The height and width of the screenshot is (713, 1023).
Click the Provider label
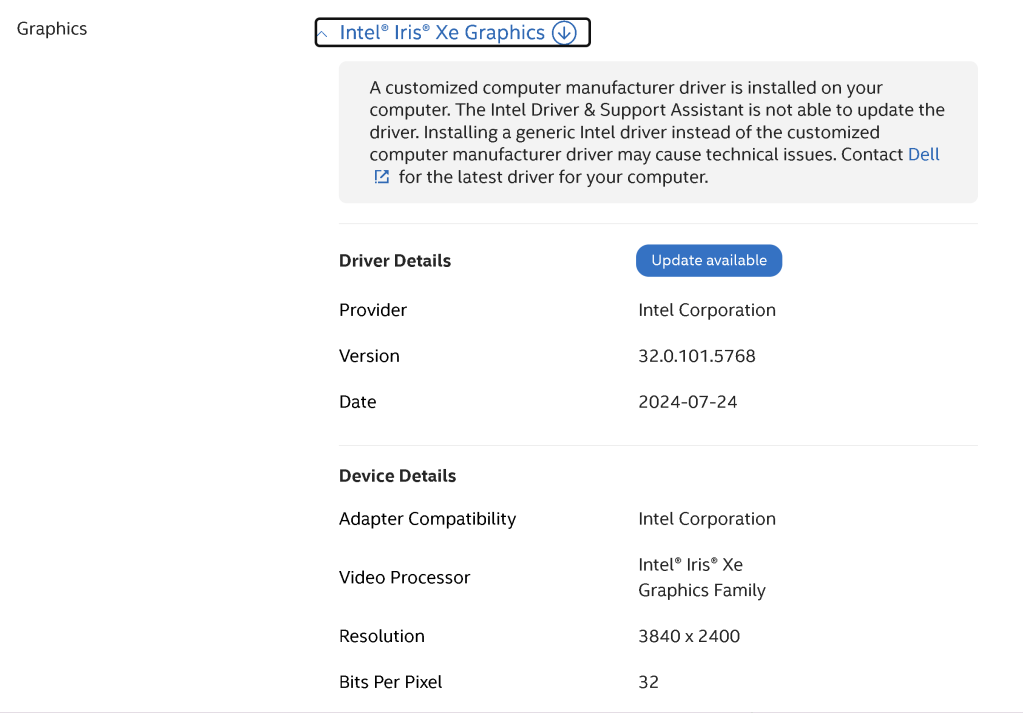373,310
